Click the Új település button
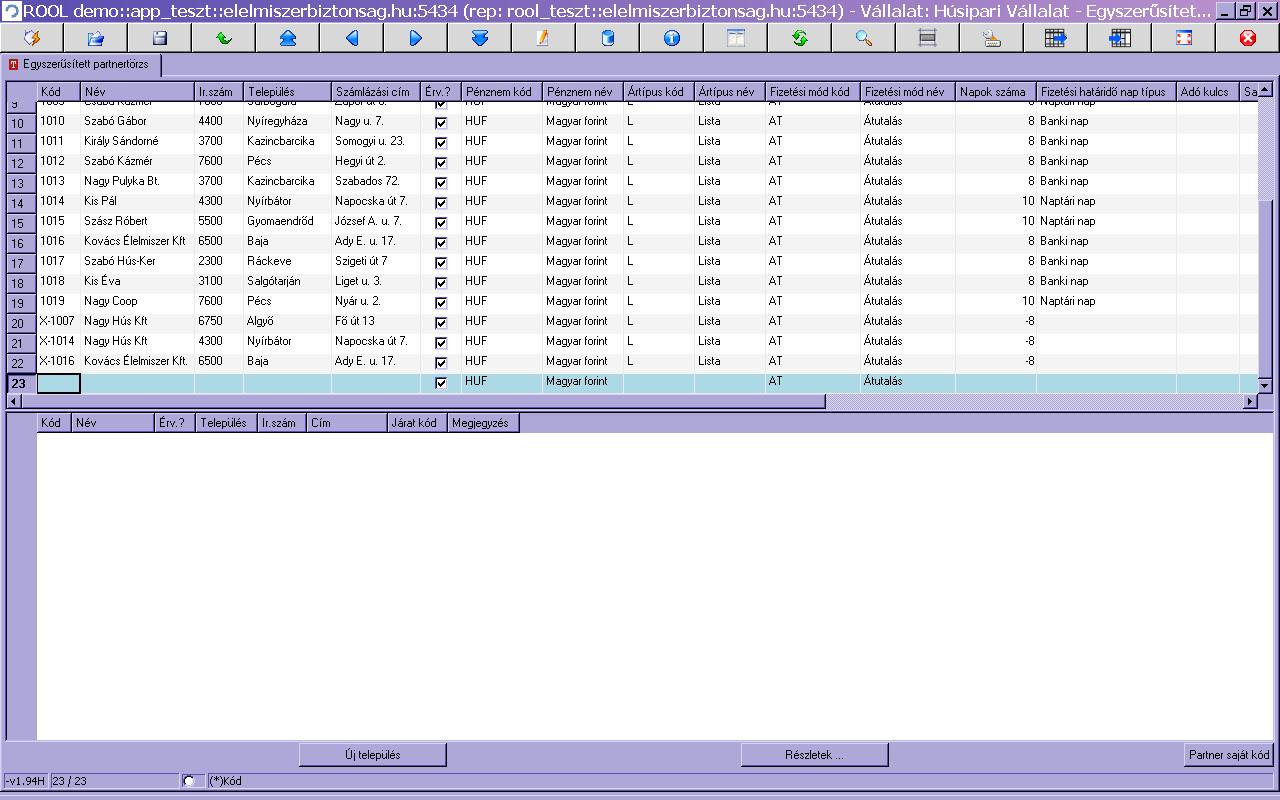 pyautogui.click(x=373, y=755)
